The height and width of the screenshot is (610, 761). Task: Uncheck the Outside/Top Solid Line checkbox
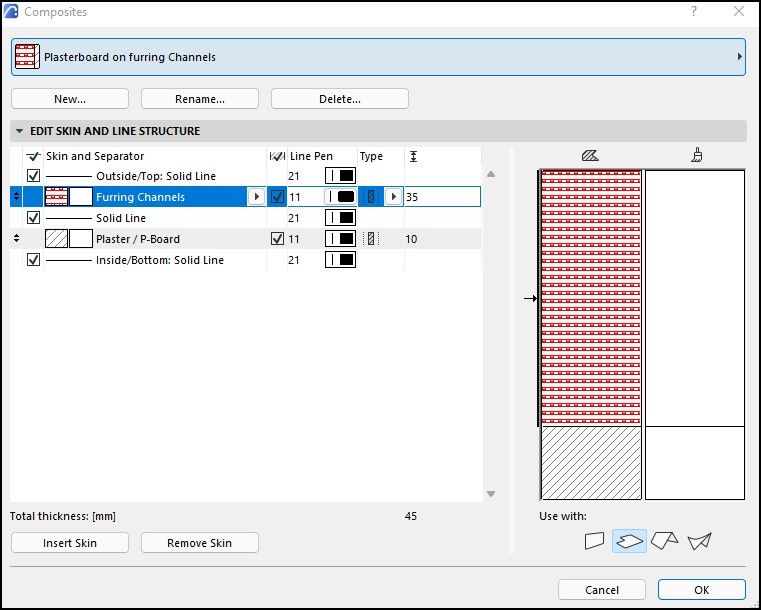click(x=33, y=176)
